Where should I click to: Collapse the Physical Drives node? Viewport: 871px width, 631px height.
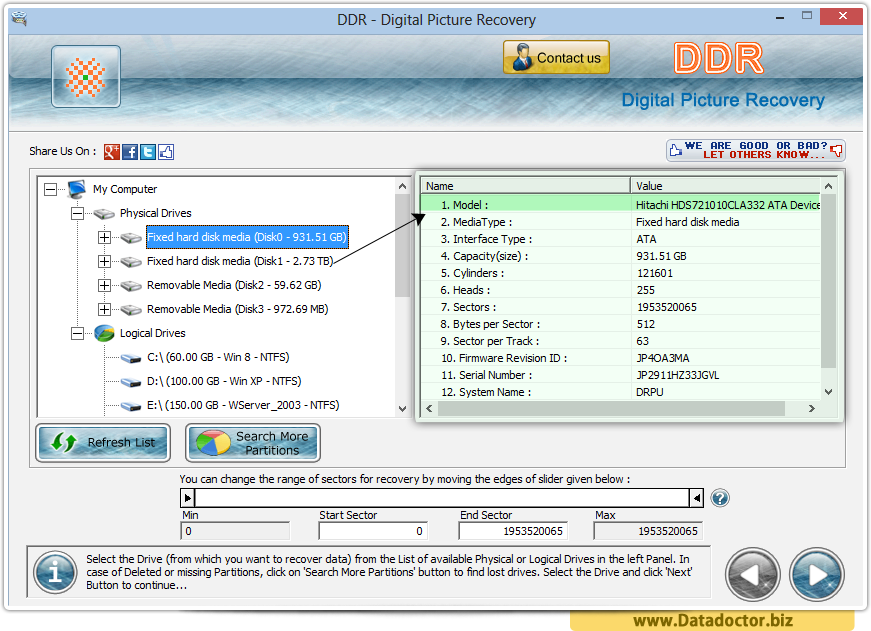click(x=75, y=213)
